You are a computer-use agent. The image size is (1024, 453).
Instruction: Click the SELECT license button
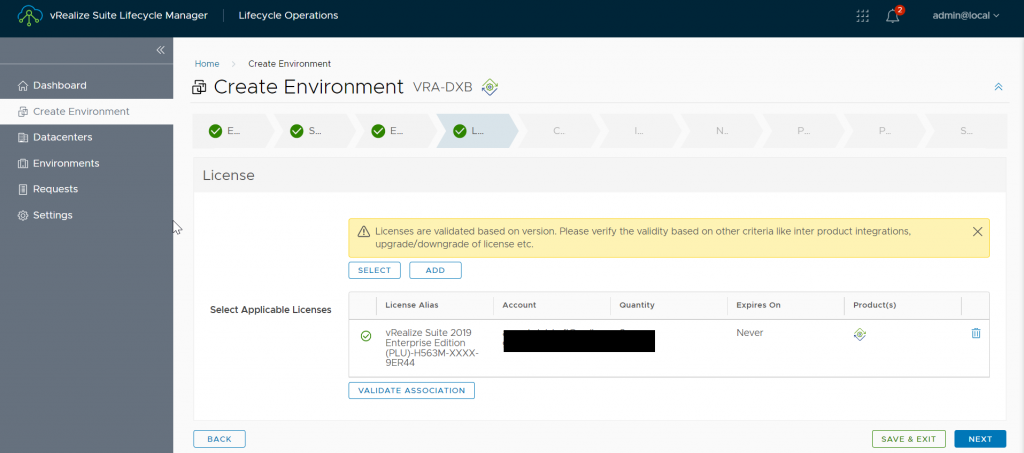click(x=374, y=270)
